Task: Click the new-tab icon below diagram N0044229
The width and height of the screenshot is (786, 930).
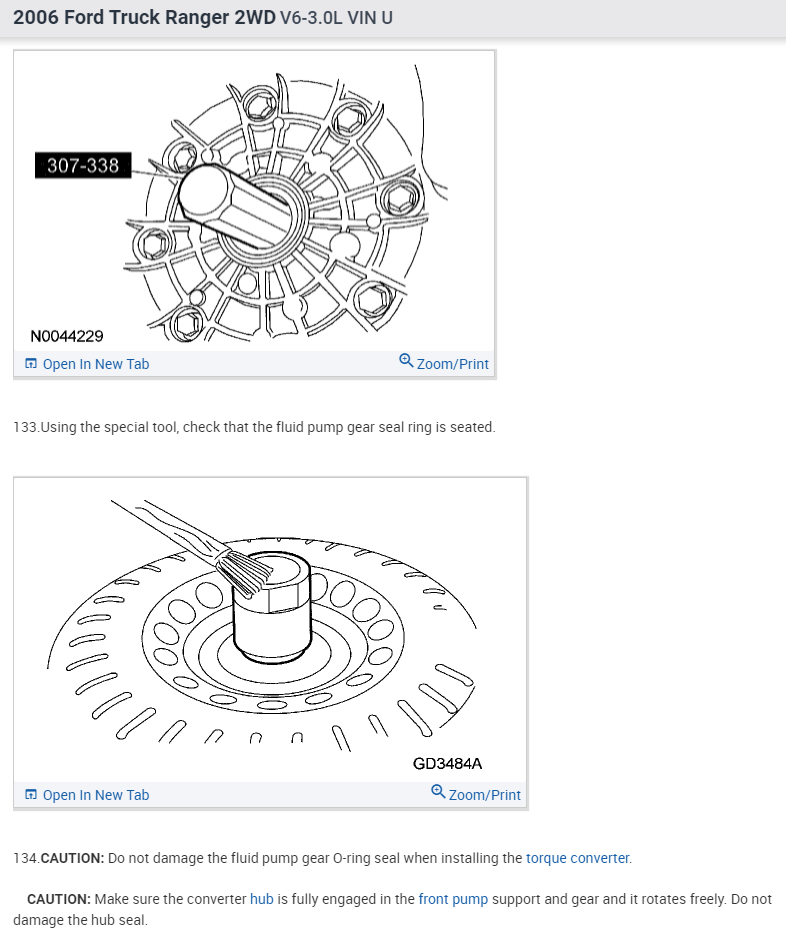Action: pos(31,364)
